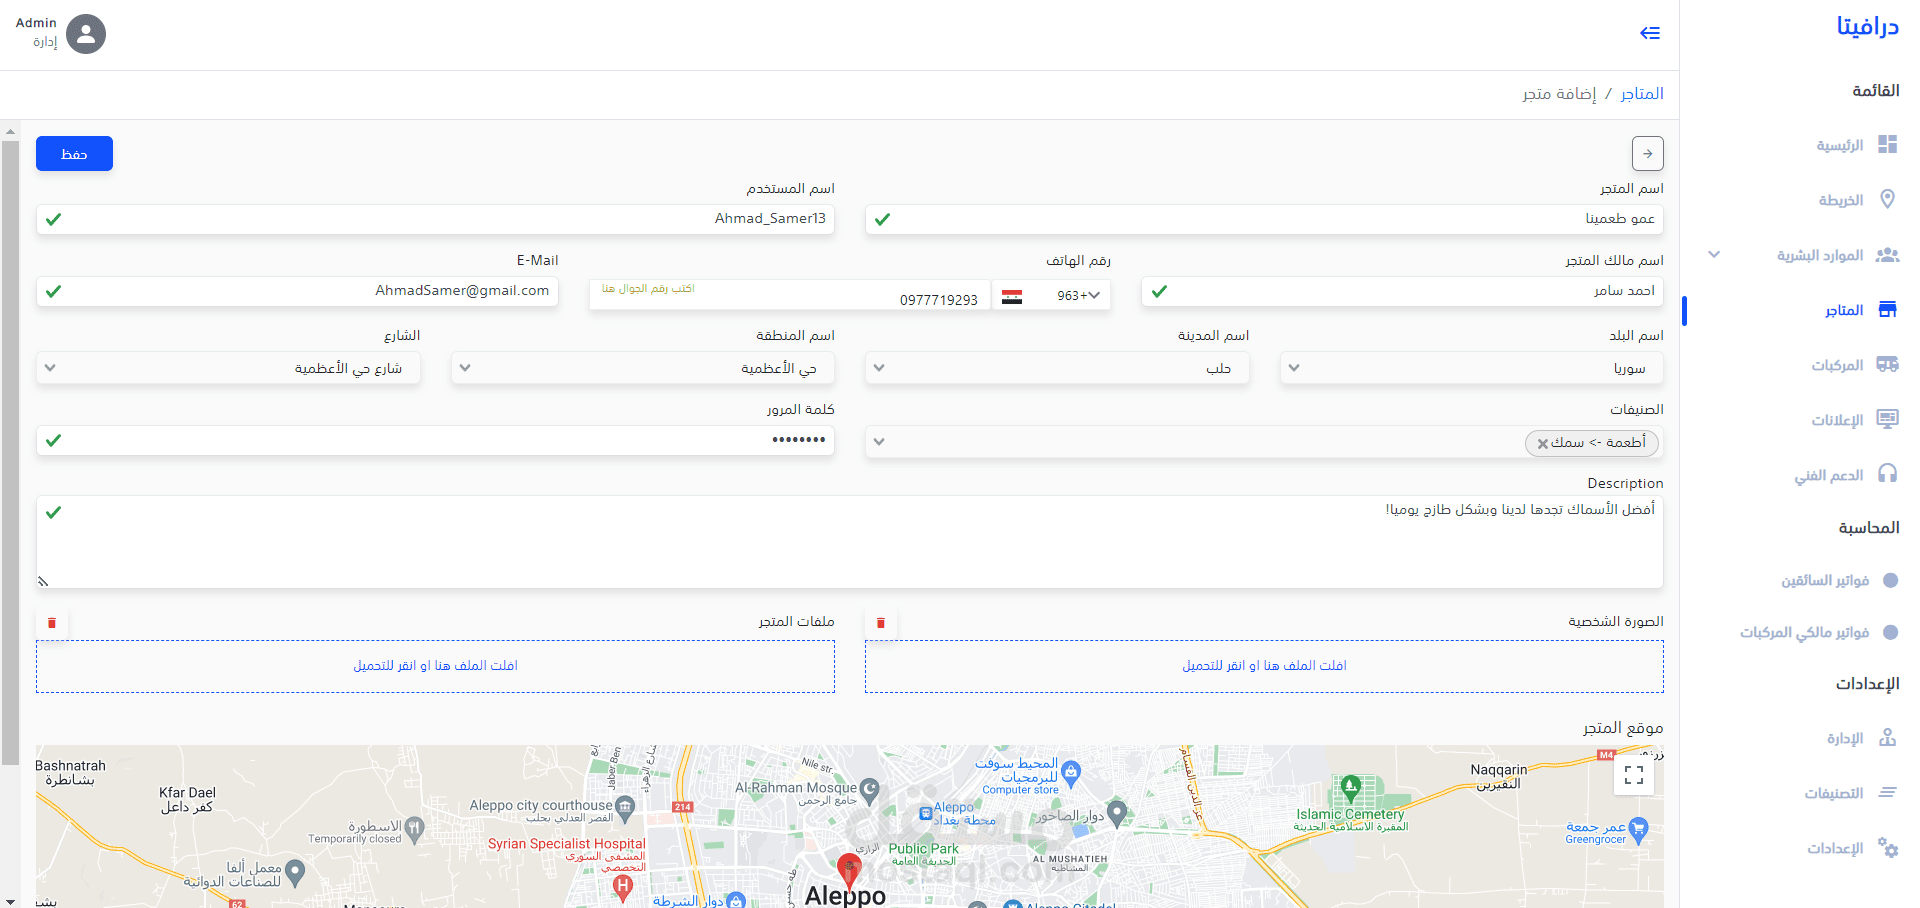This screenshot has width=1920, height=908.
Task: Go to المركبات in the sidebar
Action: [1838, 366]
